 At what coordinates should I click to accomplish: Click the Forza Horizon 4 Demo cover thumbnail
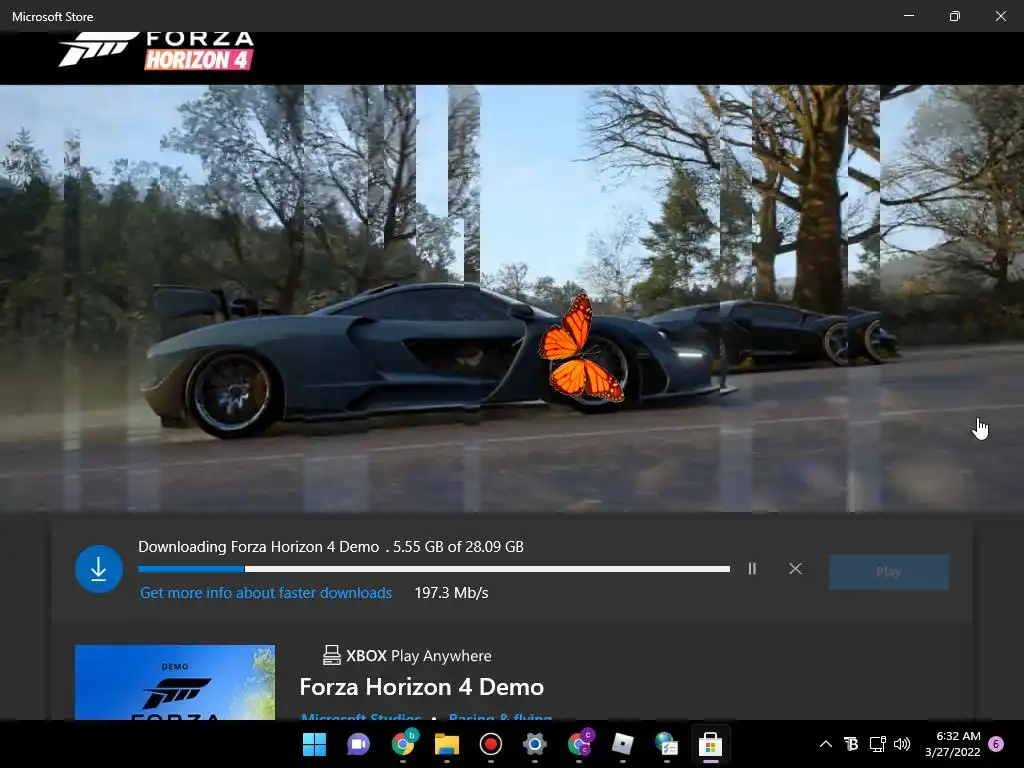click(x=175, y=682)
